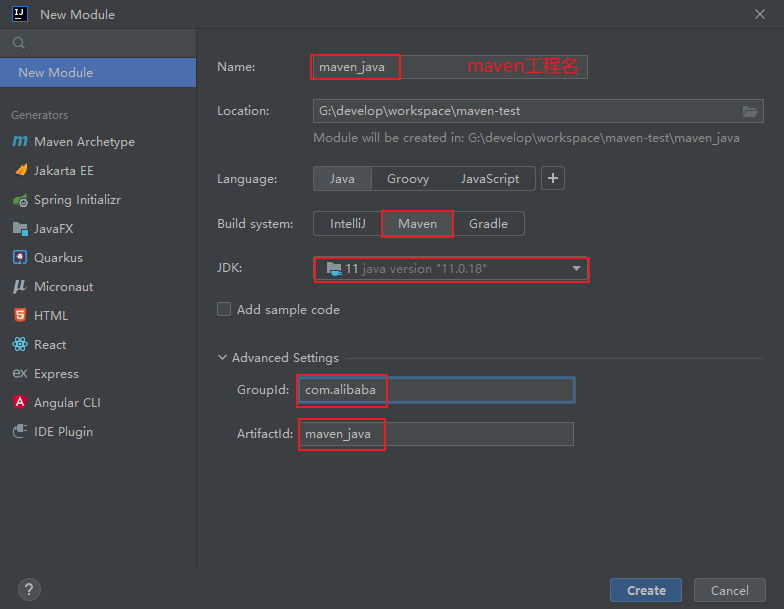Open the JDK version dropdown arrow
This screenshot has width=784, height=609.
576,268
